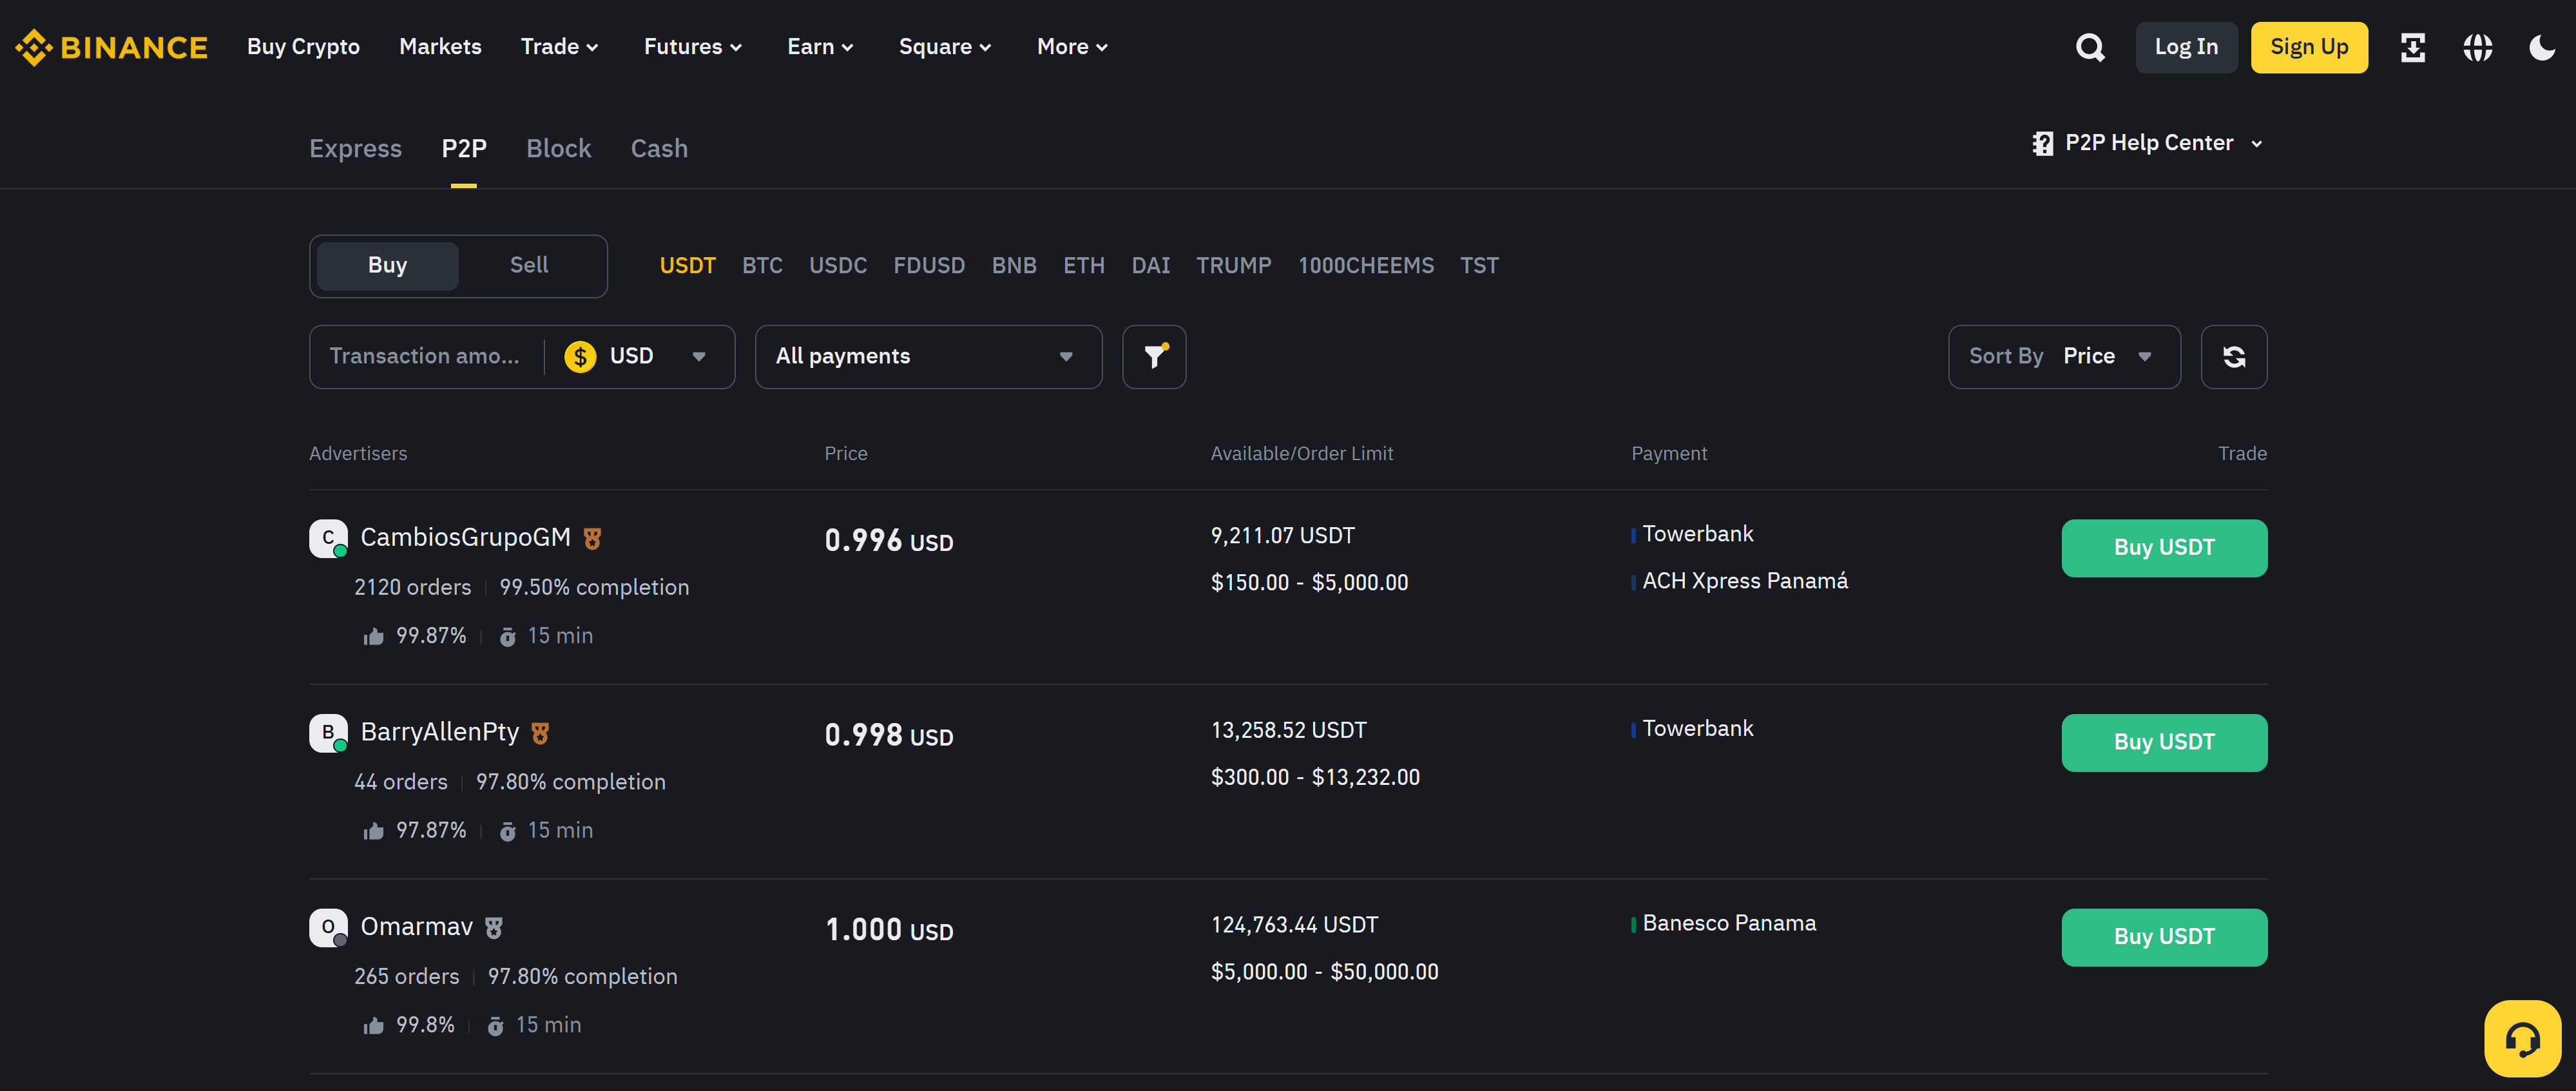Click the search magnifier icon
This screenshot has width=2576, height=1091.
[2089, 47]
